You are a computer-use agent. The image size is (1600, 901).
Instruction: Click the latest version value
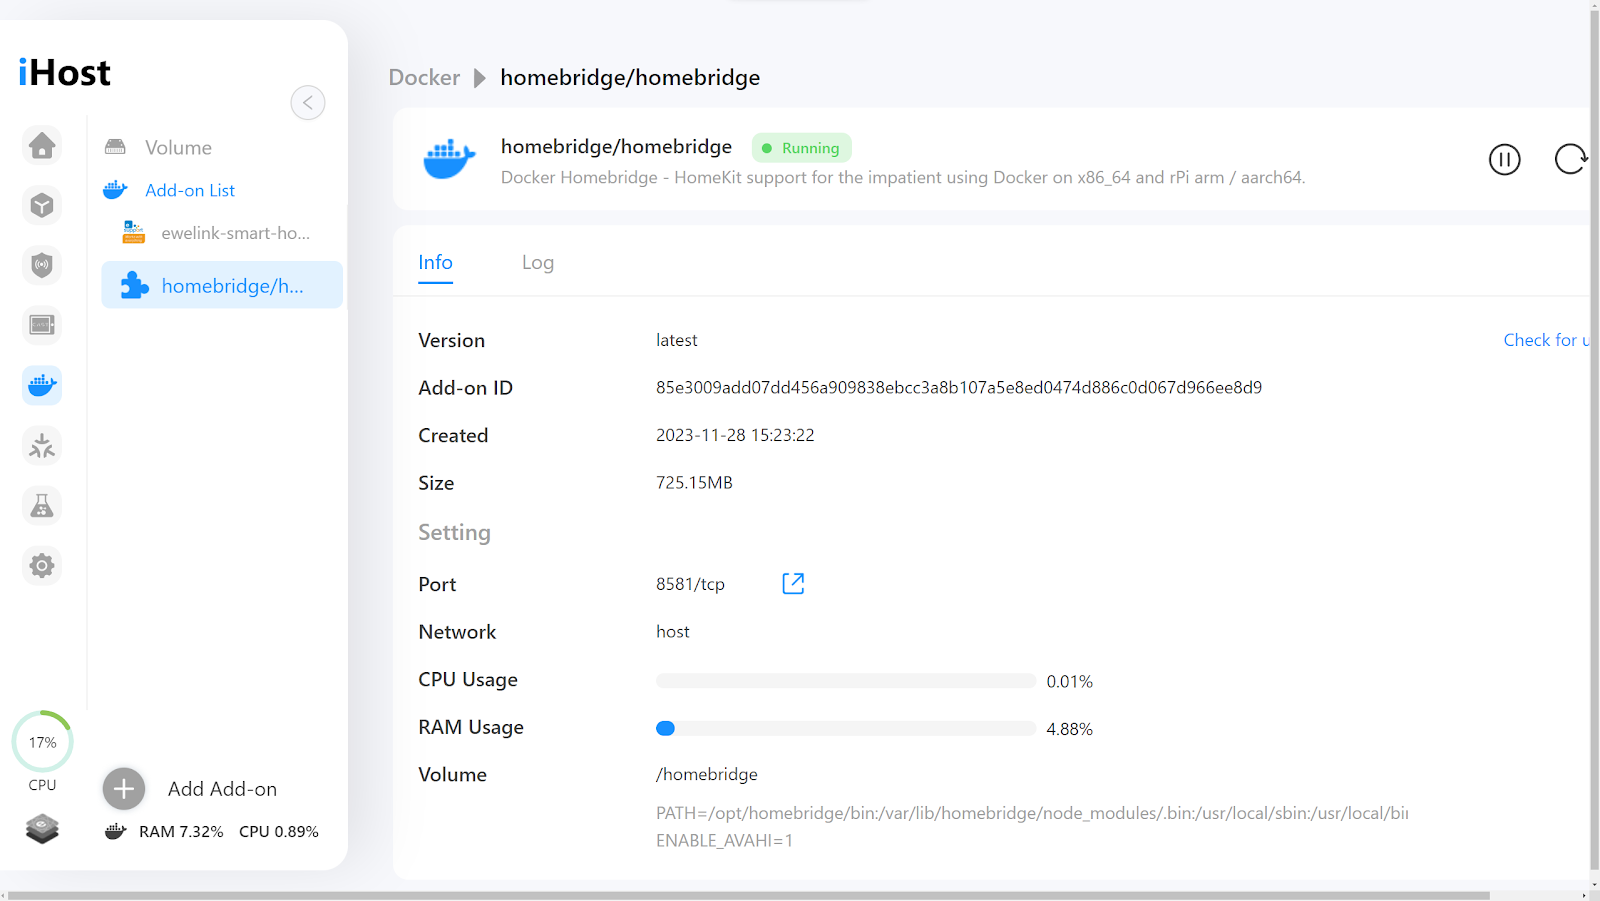pyautogui.click(x=677, y=340)
